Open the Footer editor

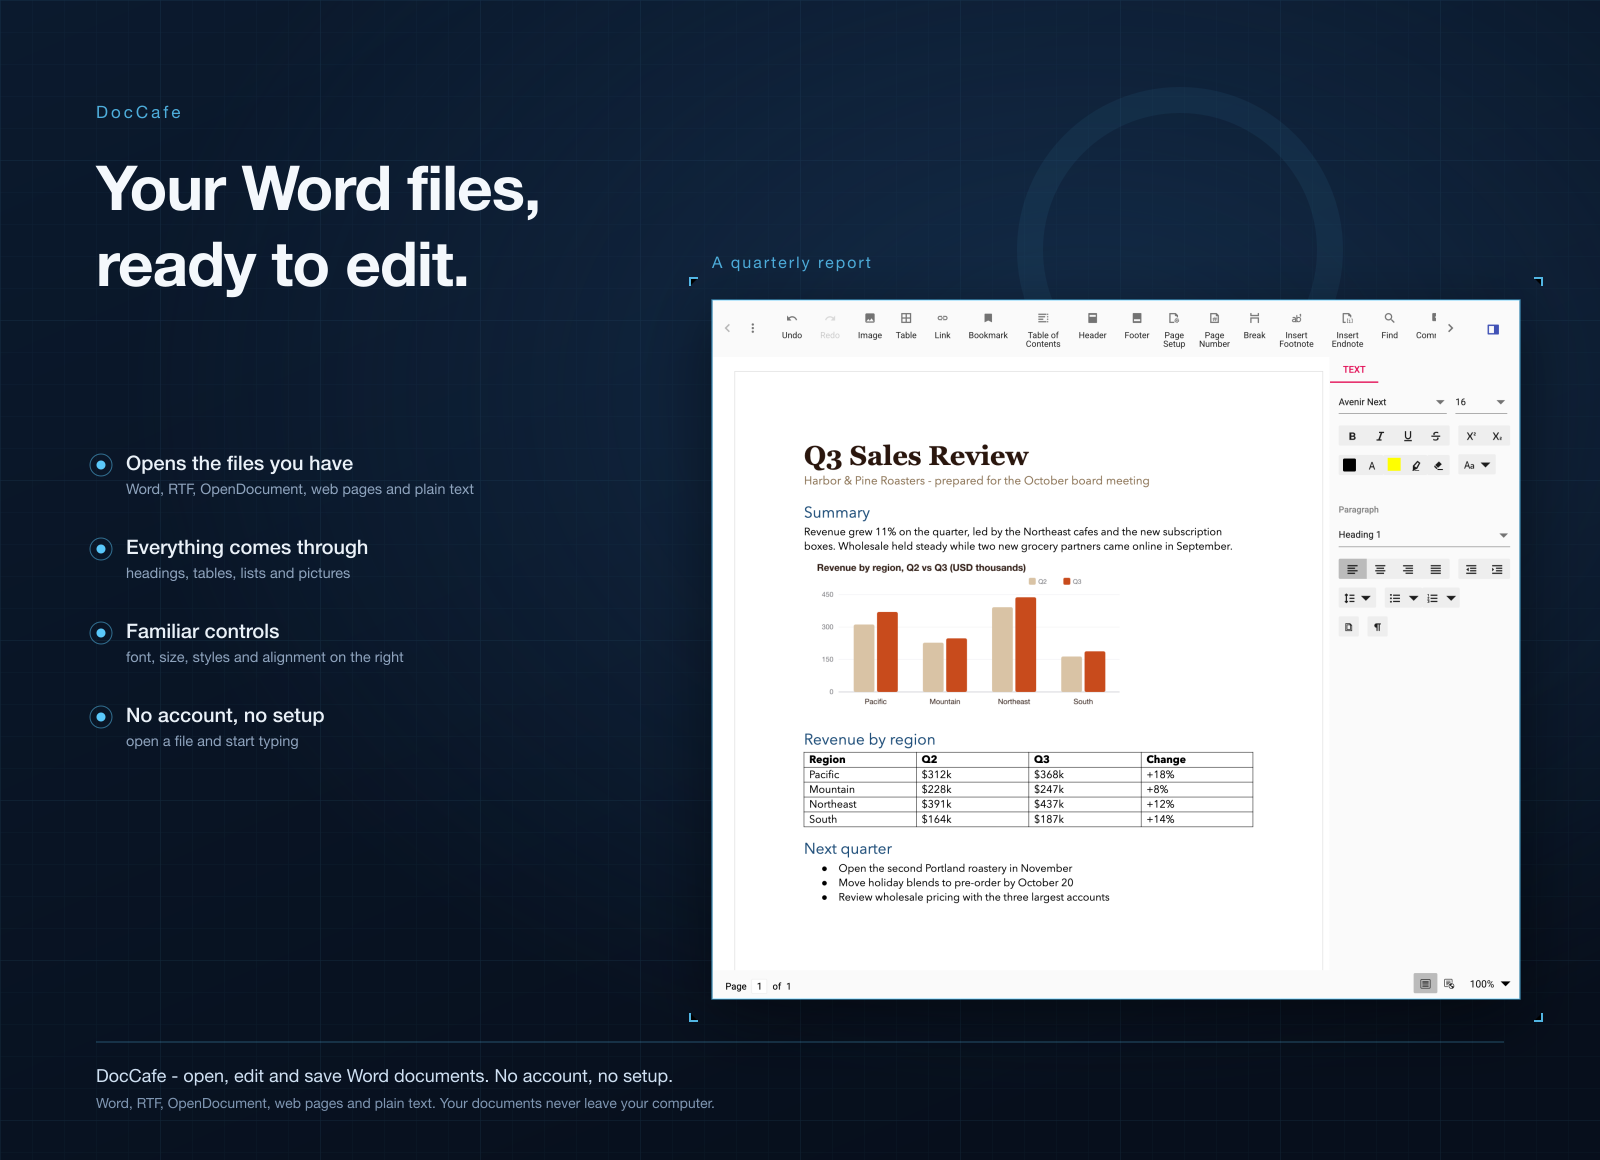[1137, 326]
